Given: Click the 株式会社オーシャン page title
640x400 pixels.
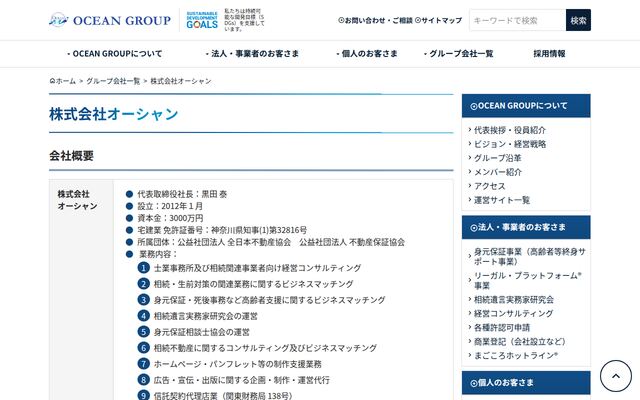Looking at the screenshot, I should [x=113, y=114].
